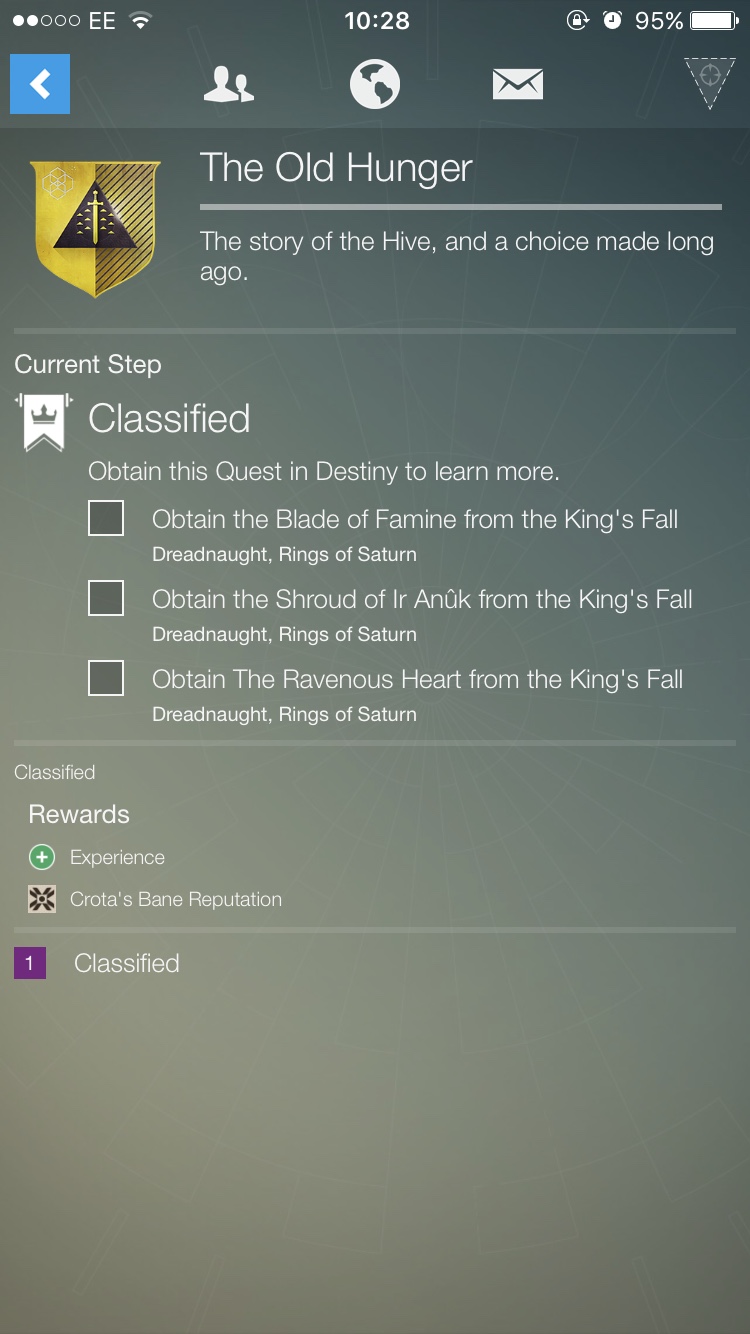
Task: Tap the crown banner quest step icon
Action: pos(44,422)
